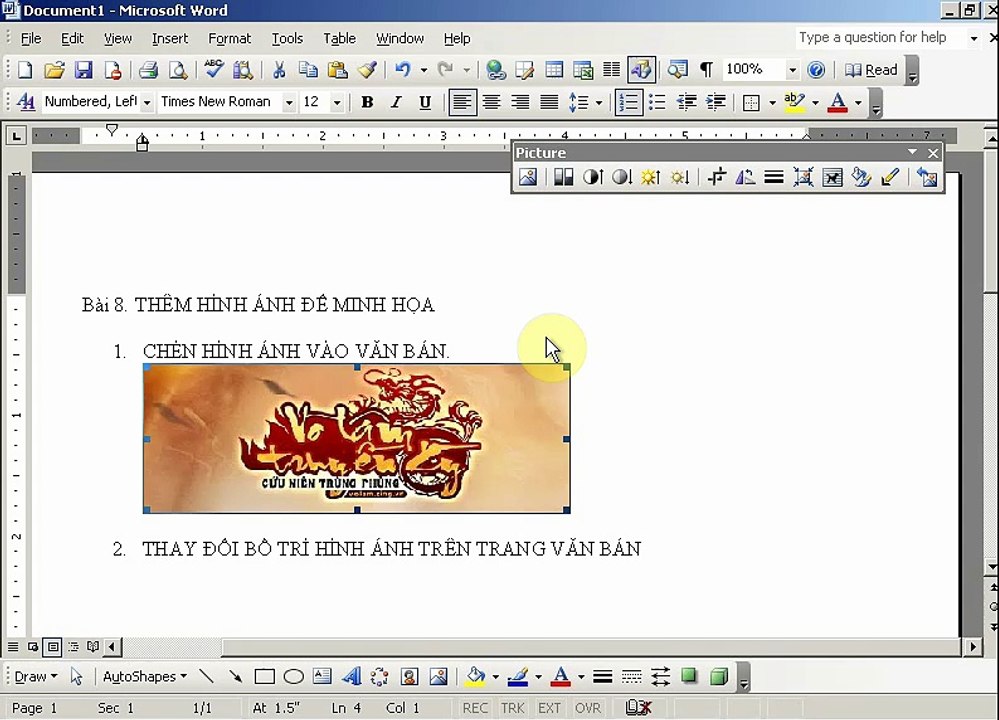999x720 pixels.
Task: Open the Edit menu
Action: click(72, 38)
